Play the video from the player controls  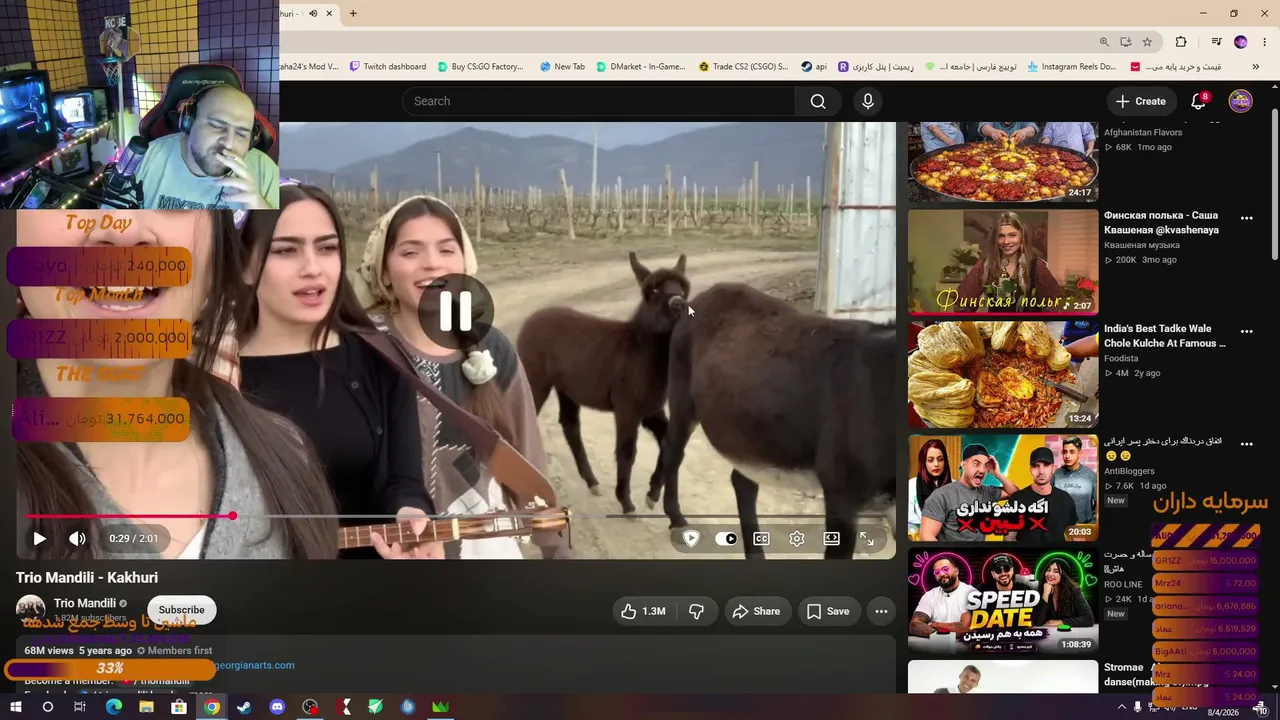(39, 538)
